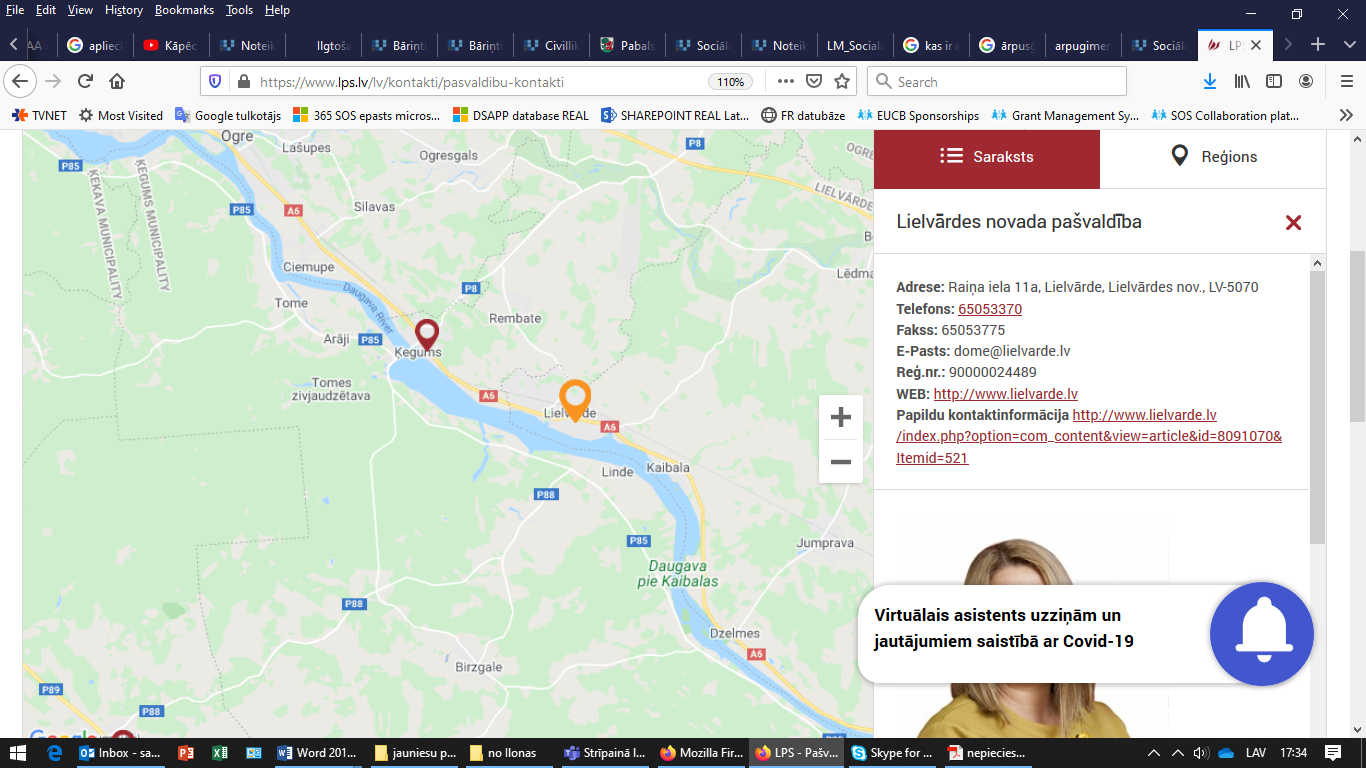Open volume control in system tray
Screen dimensions: 1366x768
pos(1201,753)
